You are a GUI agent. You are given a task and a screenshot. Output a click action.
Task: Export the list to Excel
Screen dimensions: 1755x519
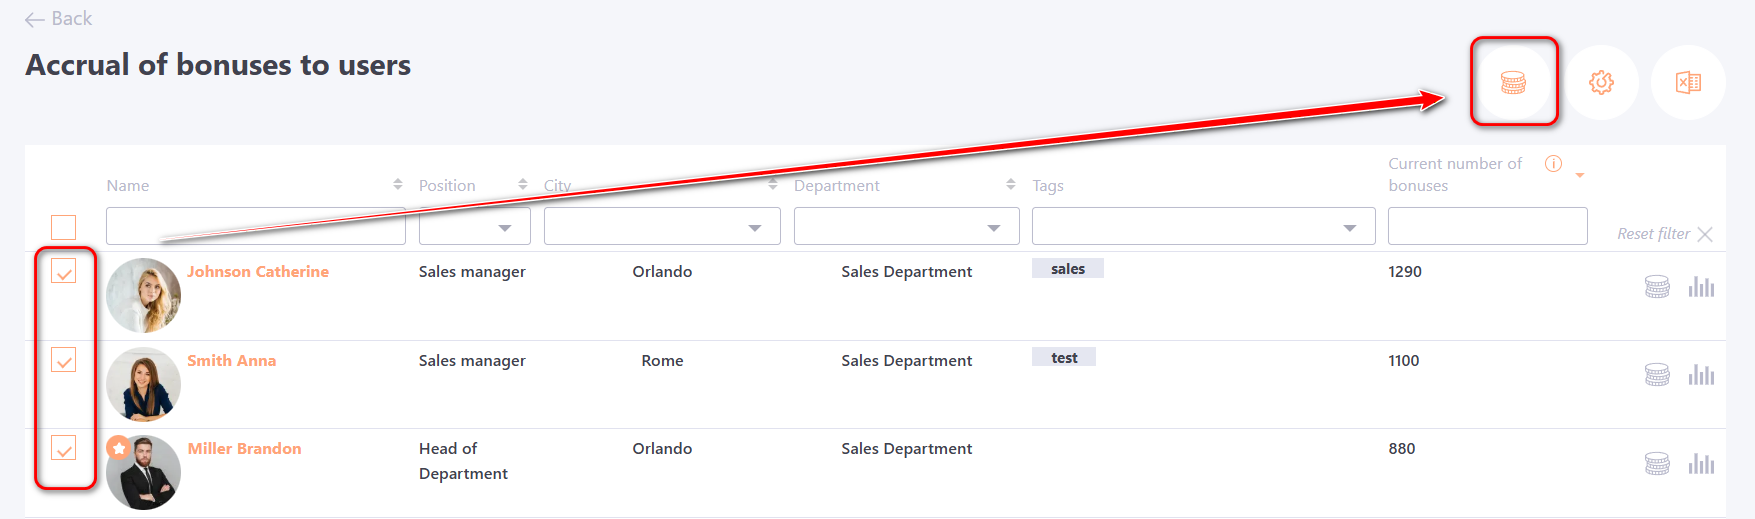[1688, 83]
